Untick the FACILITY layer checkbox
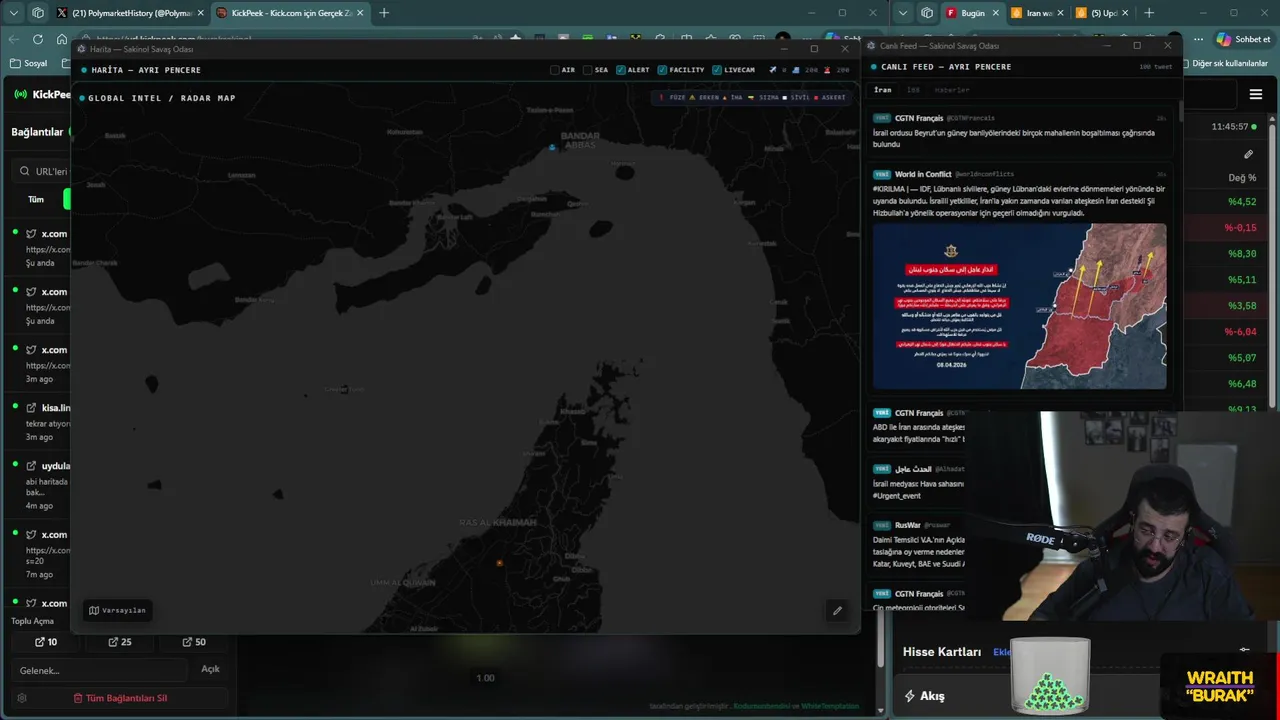This screenshot has width=1280, height=720. (x=663, y=70)
